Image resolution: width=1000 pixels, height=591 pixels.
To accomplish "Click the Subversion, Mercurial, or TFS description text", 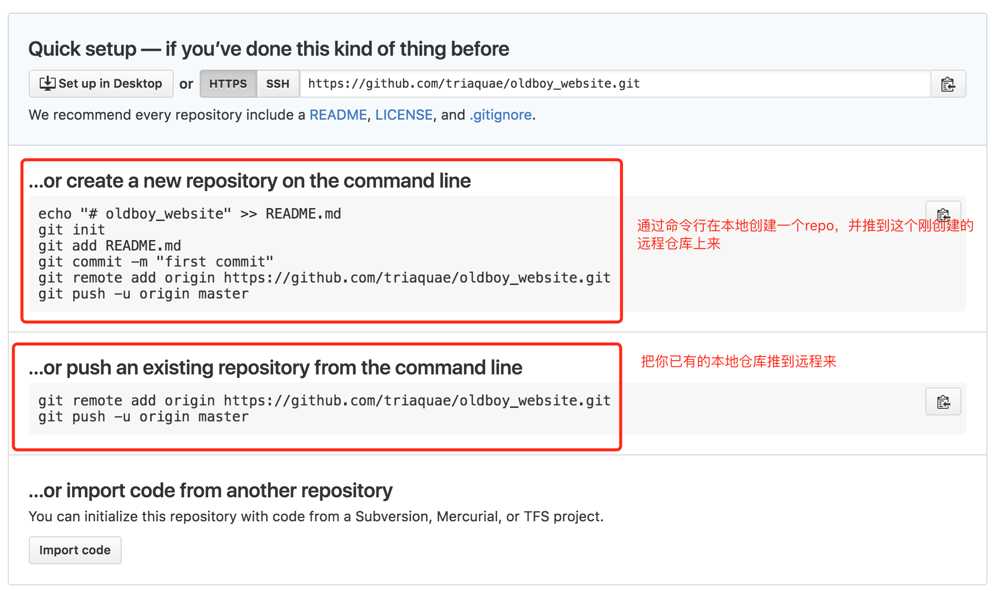I will 316,517.
